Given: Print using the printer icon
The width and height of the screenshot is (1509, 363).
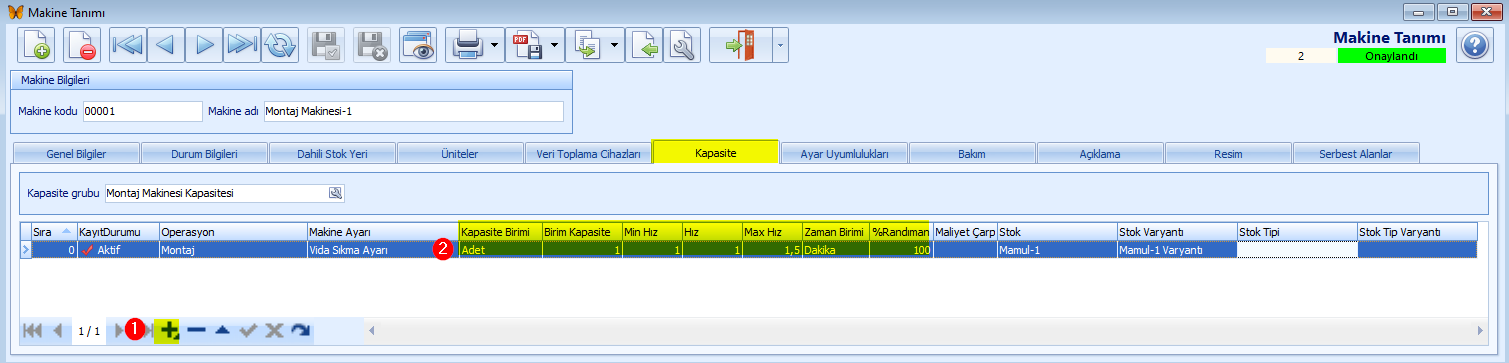Looking at the screenshot, I should point(466,46).
